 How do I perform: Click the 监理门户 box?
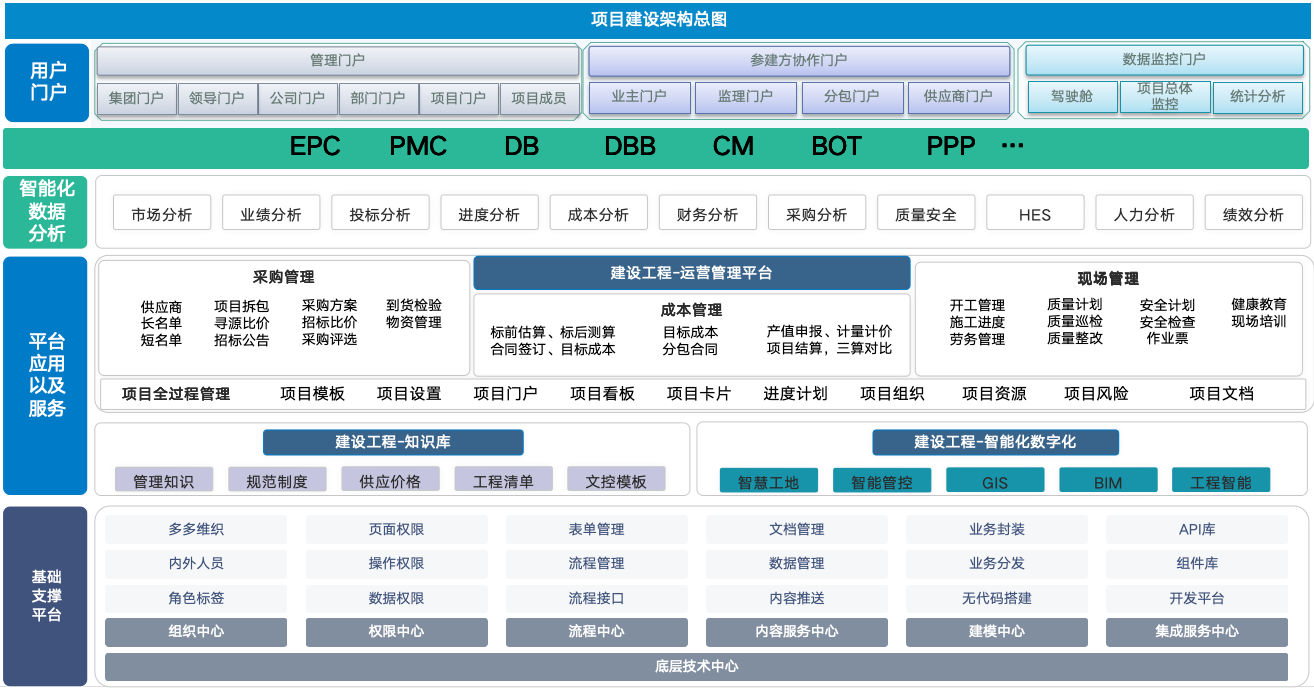click(x=745, y=97)
